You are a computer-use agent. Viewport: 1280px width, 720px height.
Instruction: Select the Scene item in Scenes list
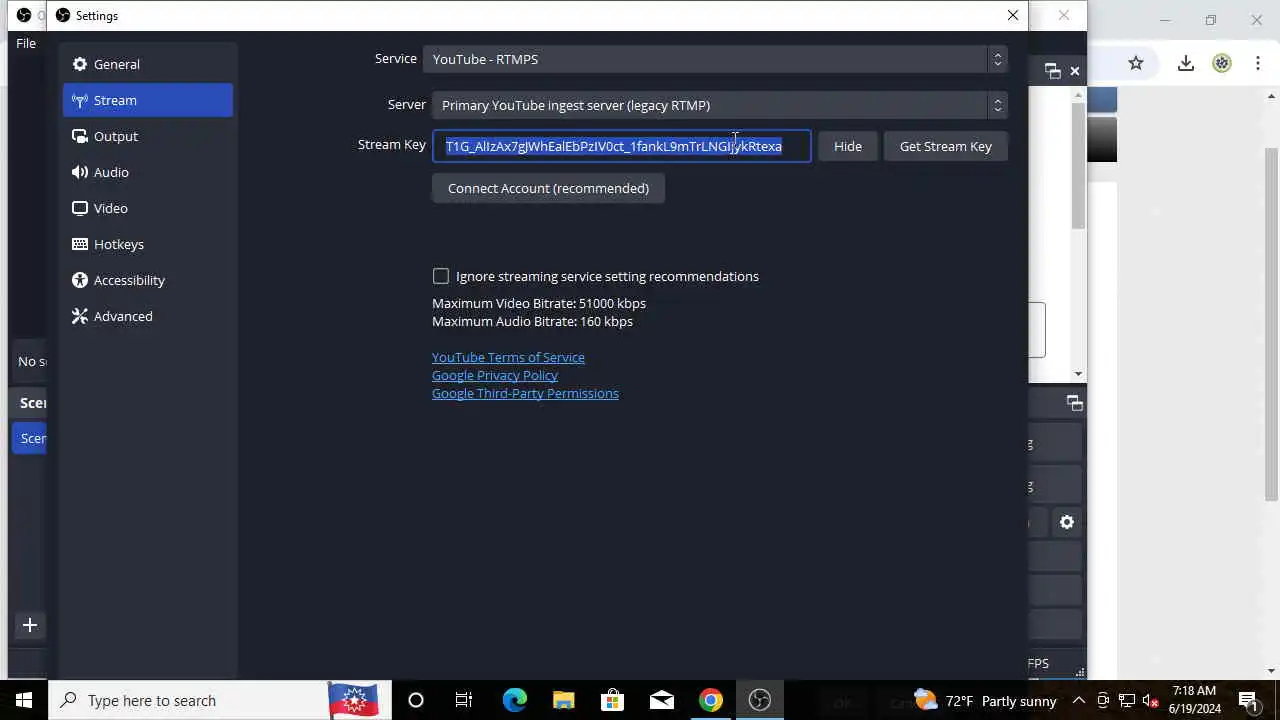[30, 438]
